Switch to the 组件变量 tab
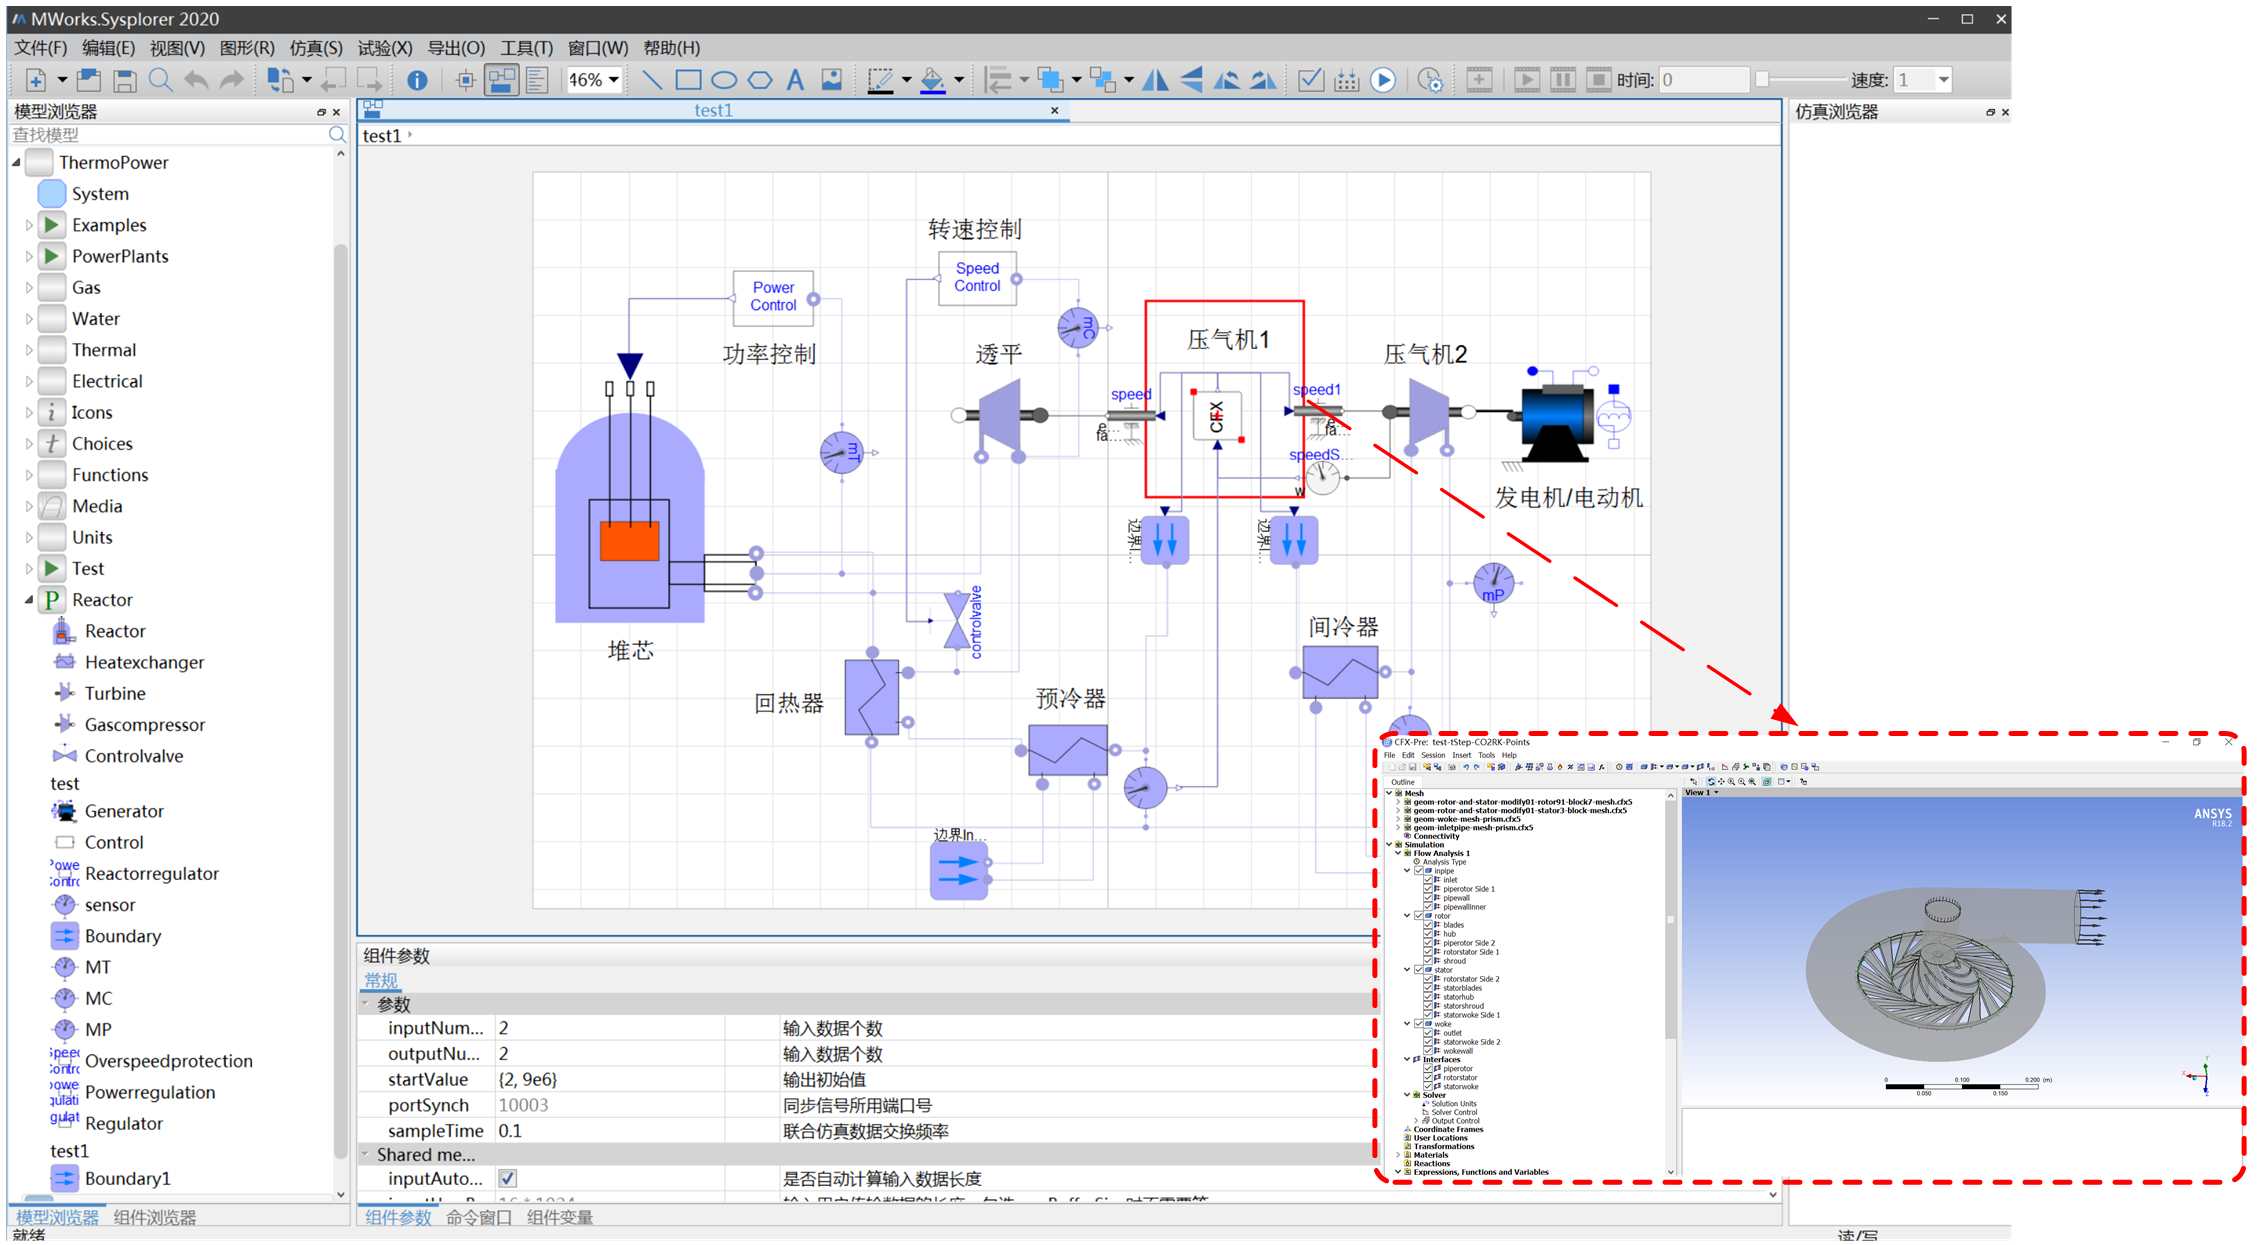Screen dimensions: 2266x1245 tap(560, 1218)
